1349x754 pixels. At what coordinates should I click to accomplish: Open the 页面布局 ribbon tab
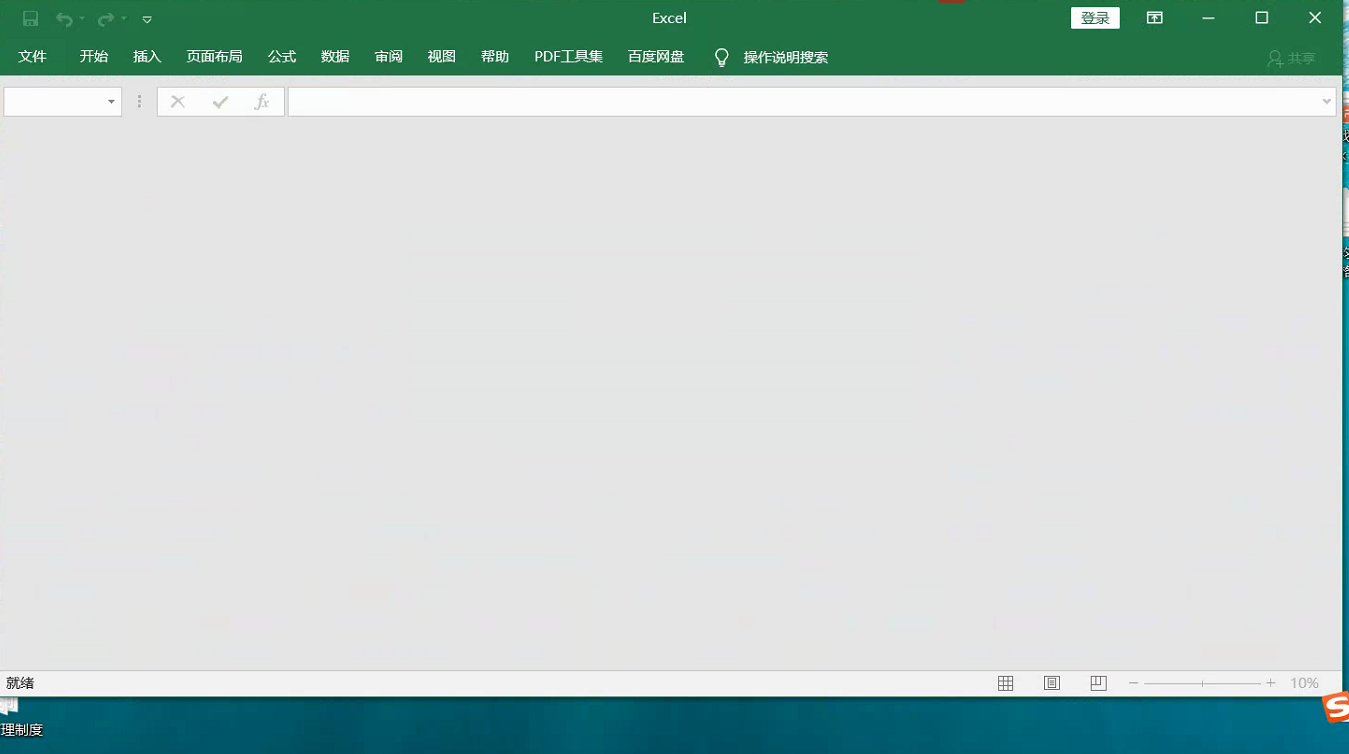pos(214,57)
